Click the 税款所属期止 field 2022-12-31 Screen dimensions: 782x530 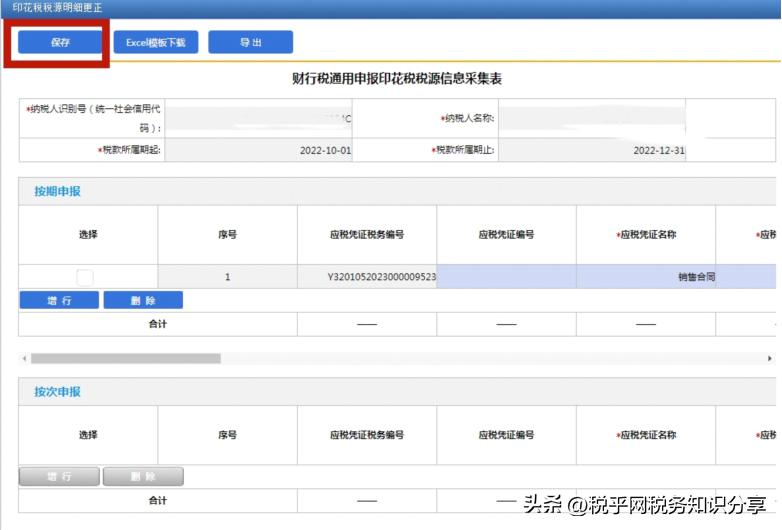[x=592, y=150]
